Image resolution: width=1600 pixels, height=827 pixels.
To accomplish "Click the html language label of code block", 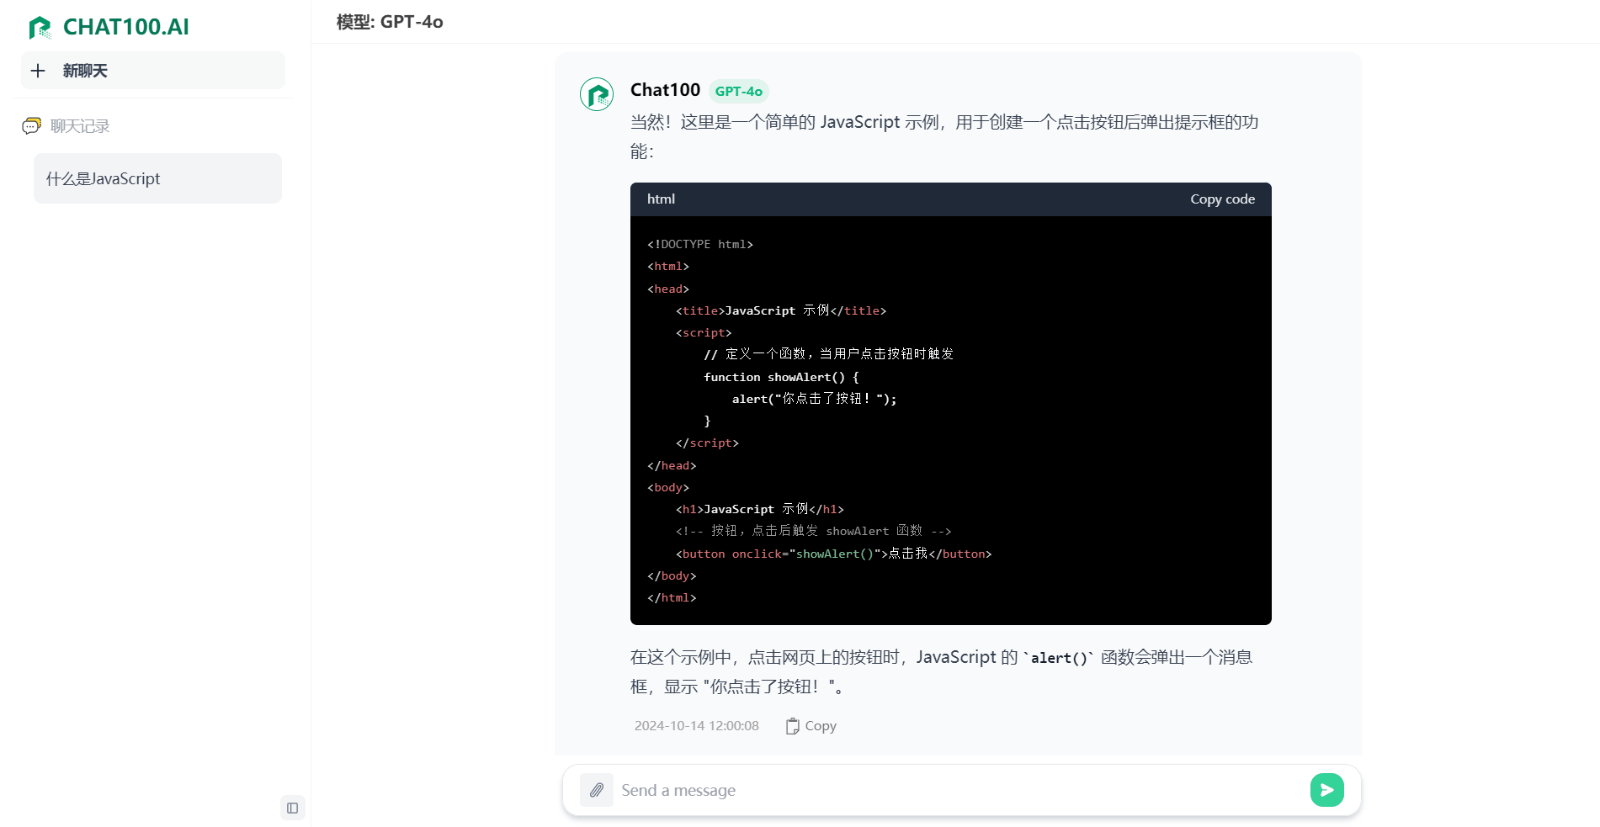I will (661, 199).
